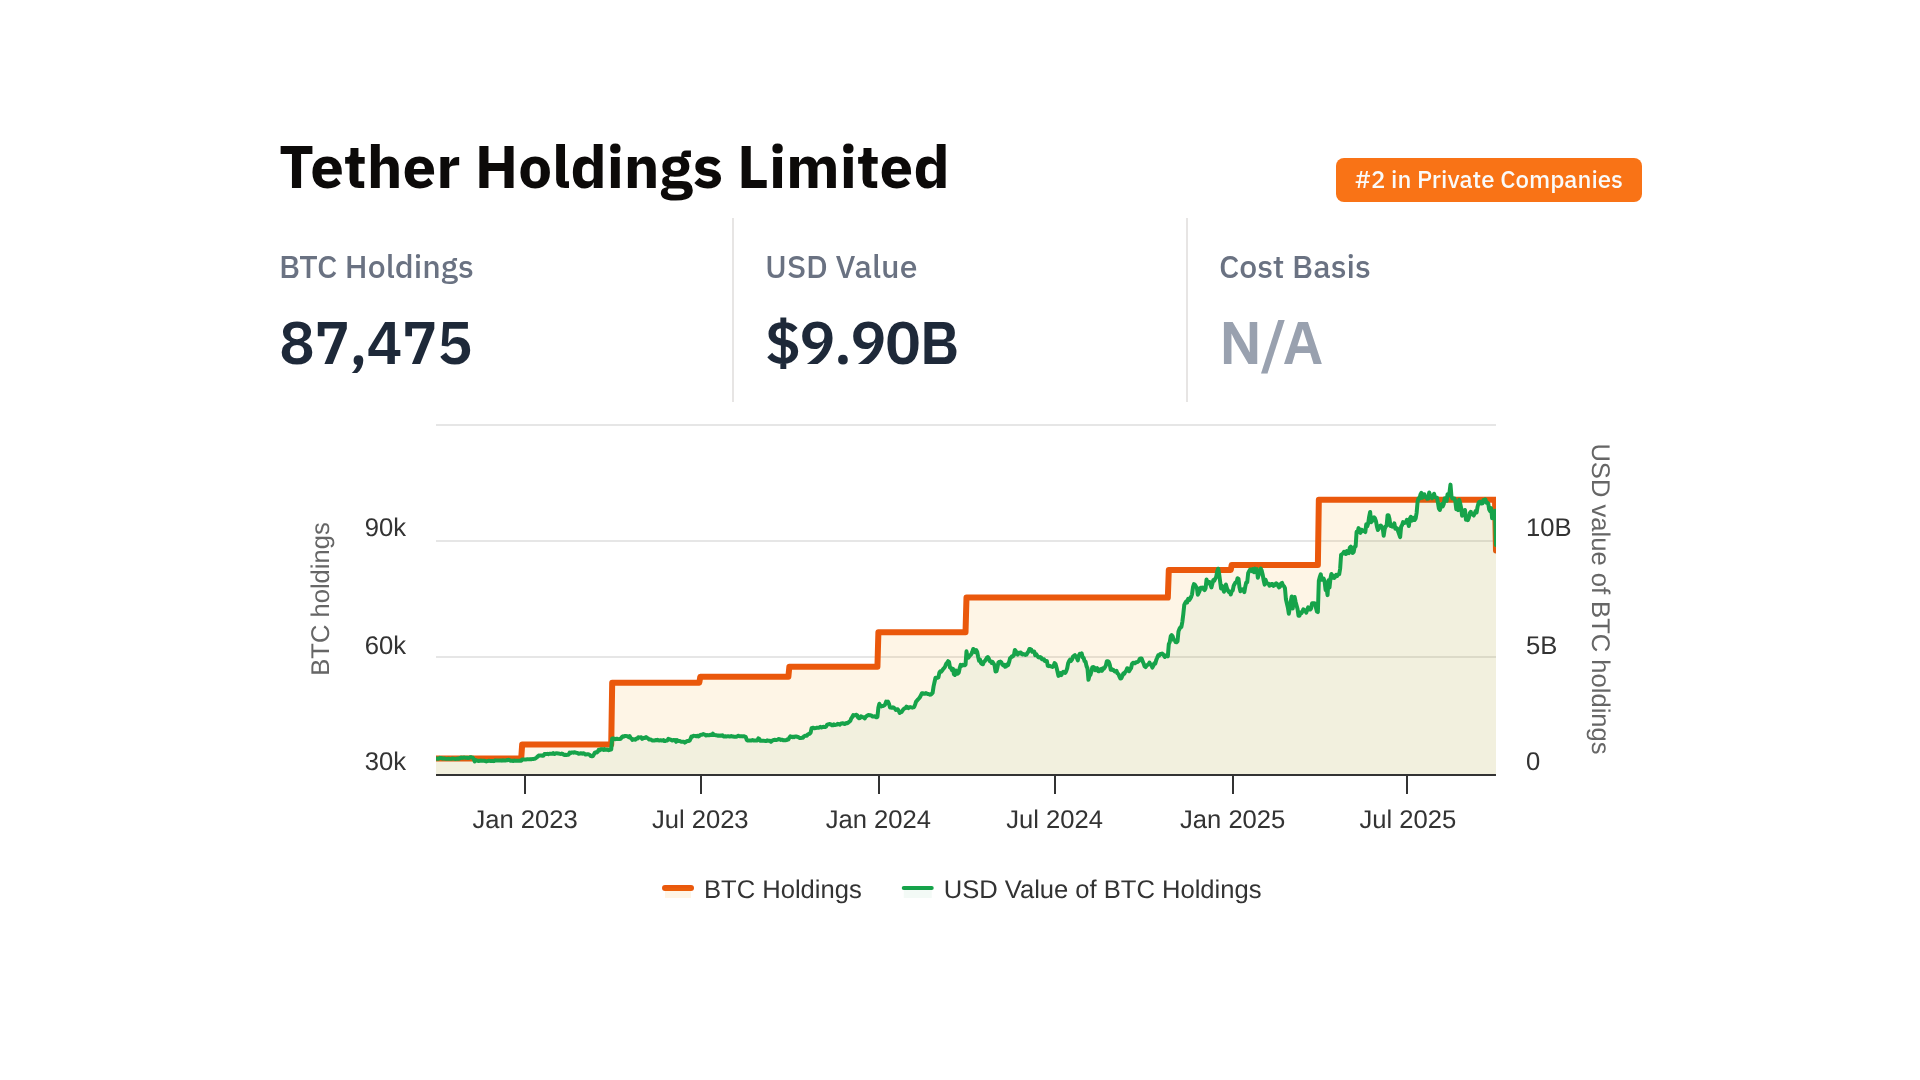Click the "USD value of BTC holdings" axis title
The height and width of the screenshot is (1080, 1920).
1600,599
